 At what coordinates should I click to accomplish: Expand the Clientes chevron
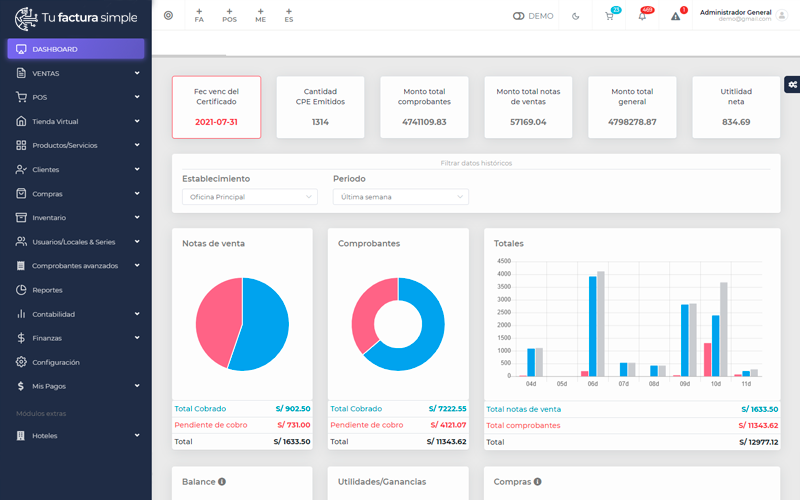pyautogui.click(x=137, y=169)
